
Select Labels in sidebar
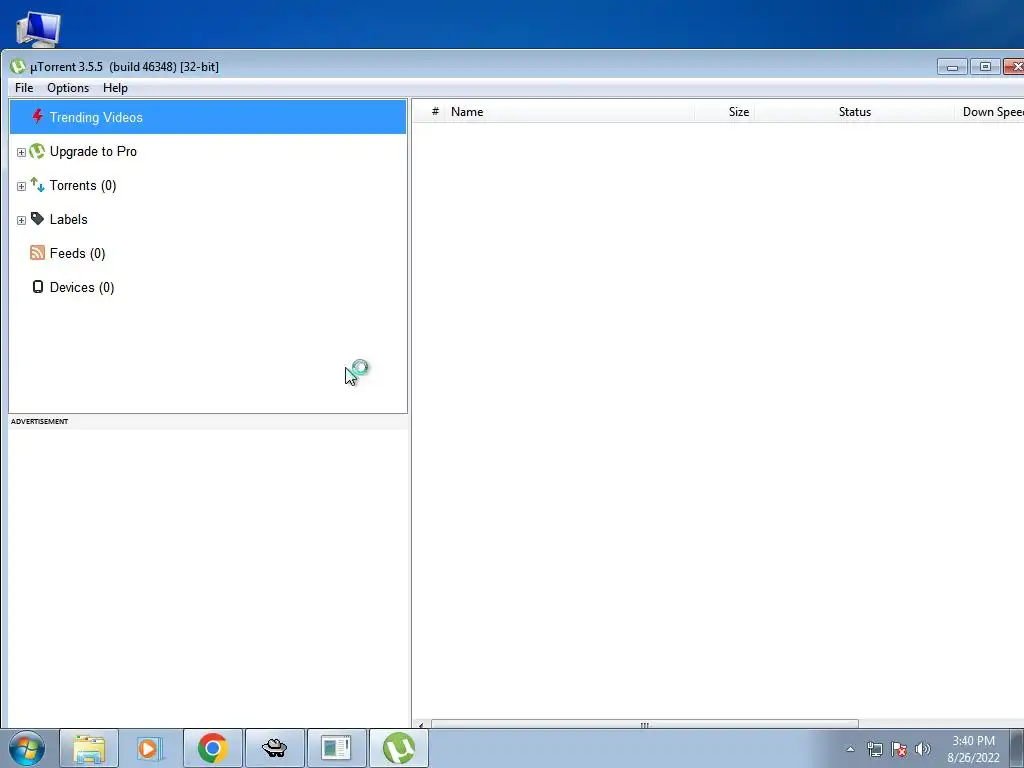tap(69, 219)
